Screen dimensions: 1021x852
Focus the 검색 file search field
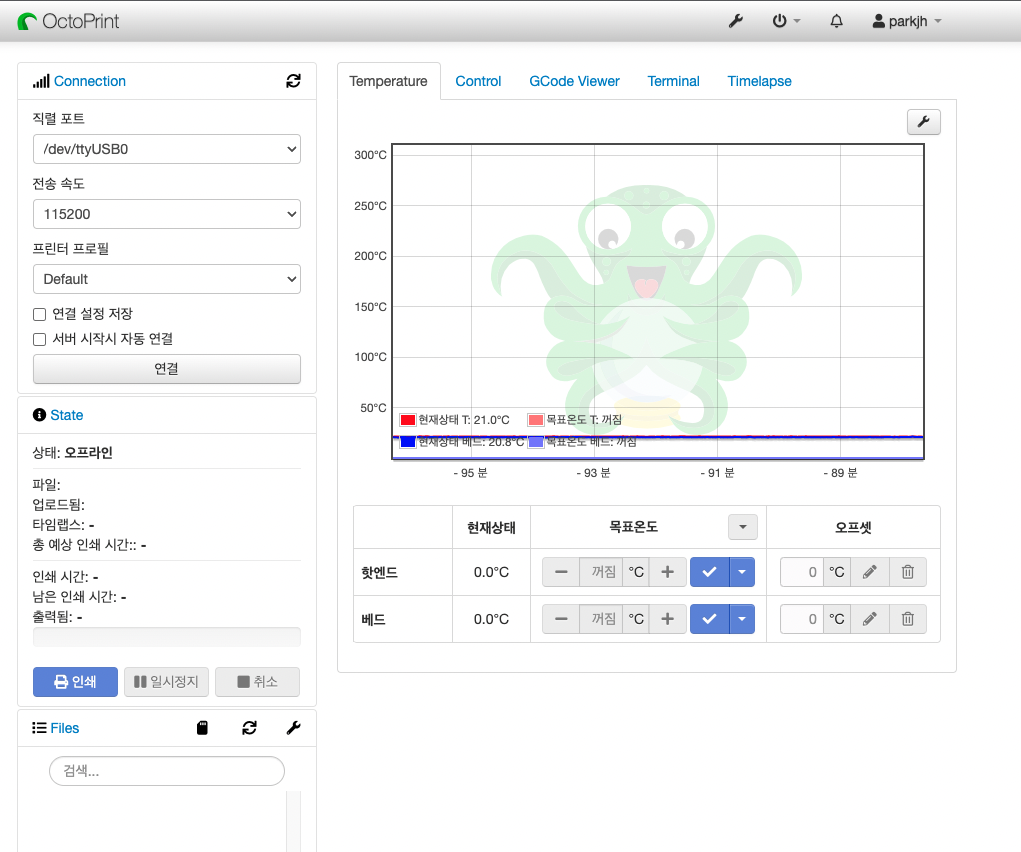167,771
